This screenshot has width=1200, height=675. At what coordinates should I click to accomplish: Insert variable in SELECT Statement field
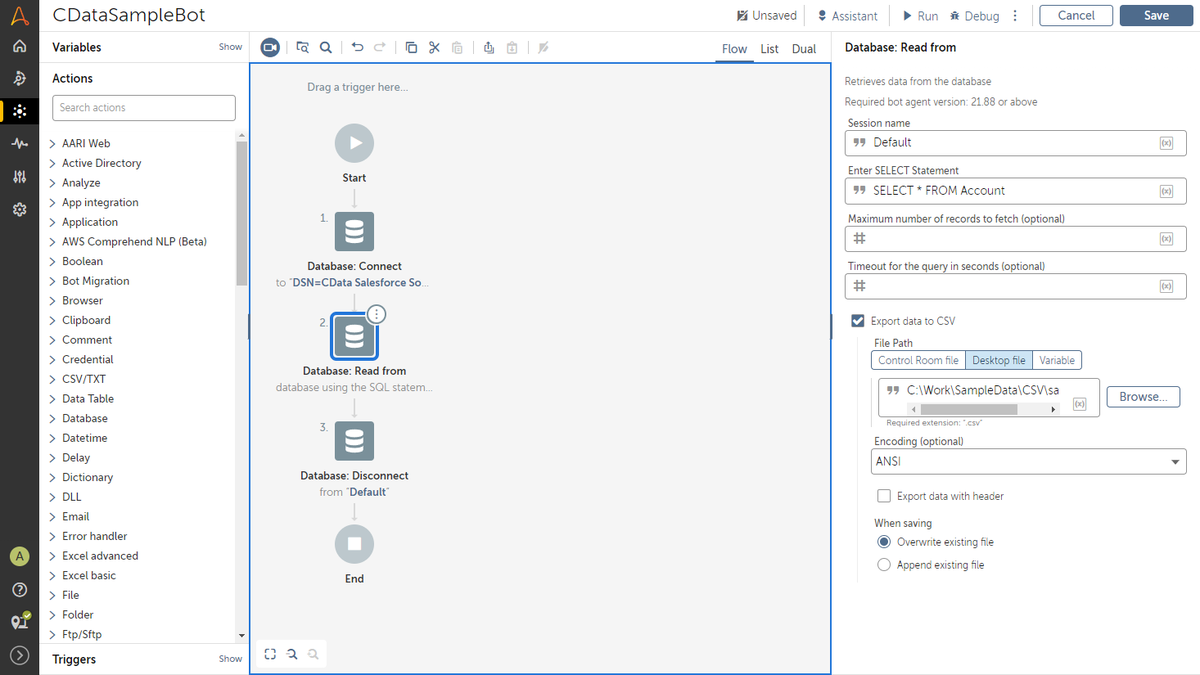coord(1166,191)
